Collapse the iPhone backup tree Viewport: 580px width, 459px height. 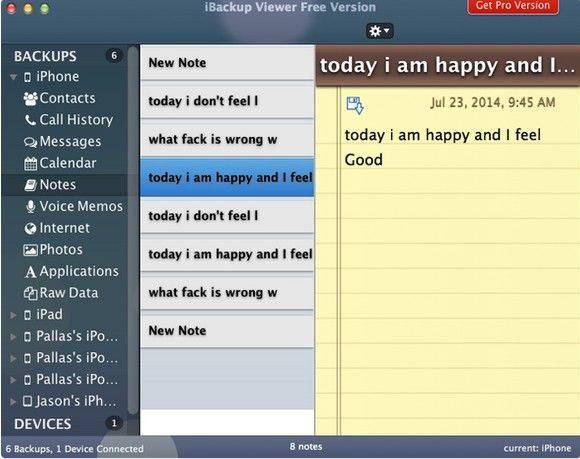pos(14,77)
